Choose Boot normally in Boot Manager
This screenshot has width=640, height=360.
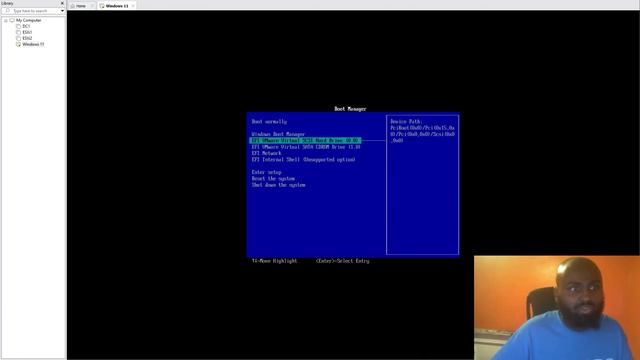[x=269, y=122]
